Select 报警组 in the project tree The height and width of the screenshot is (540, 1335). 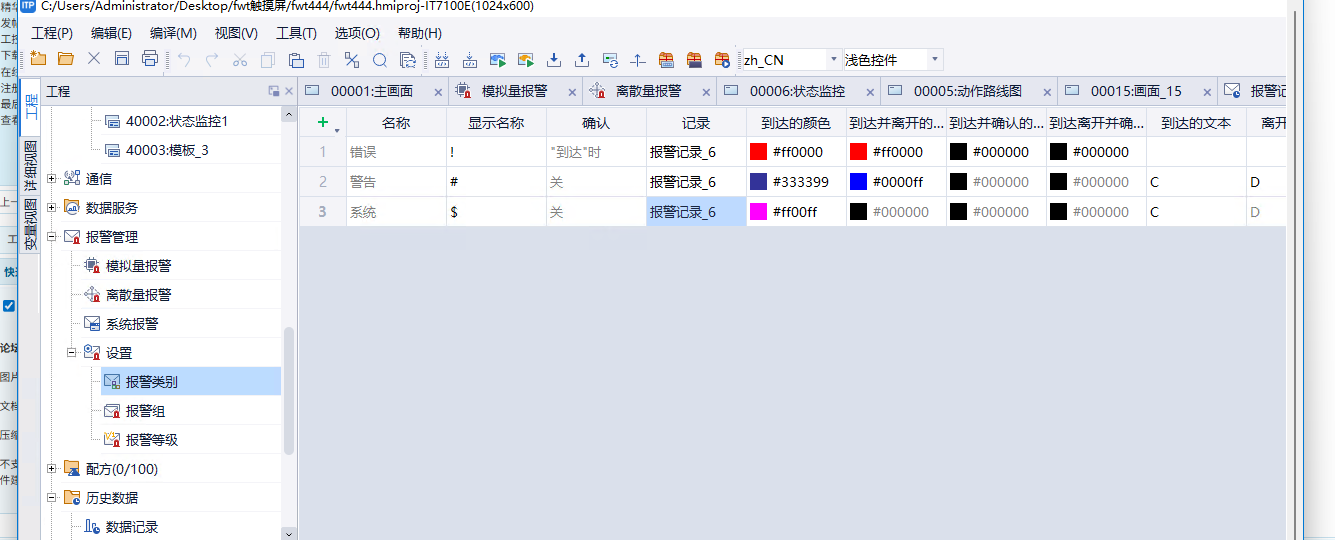point(145,411)
